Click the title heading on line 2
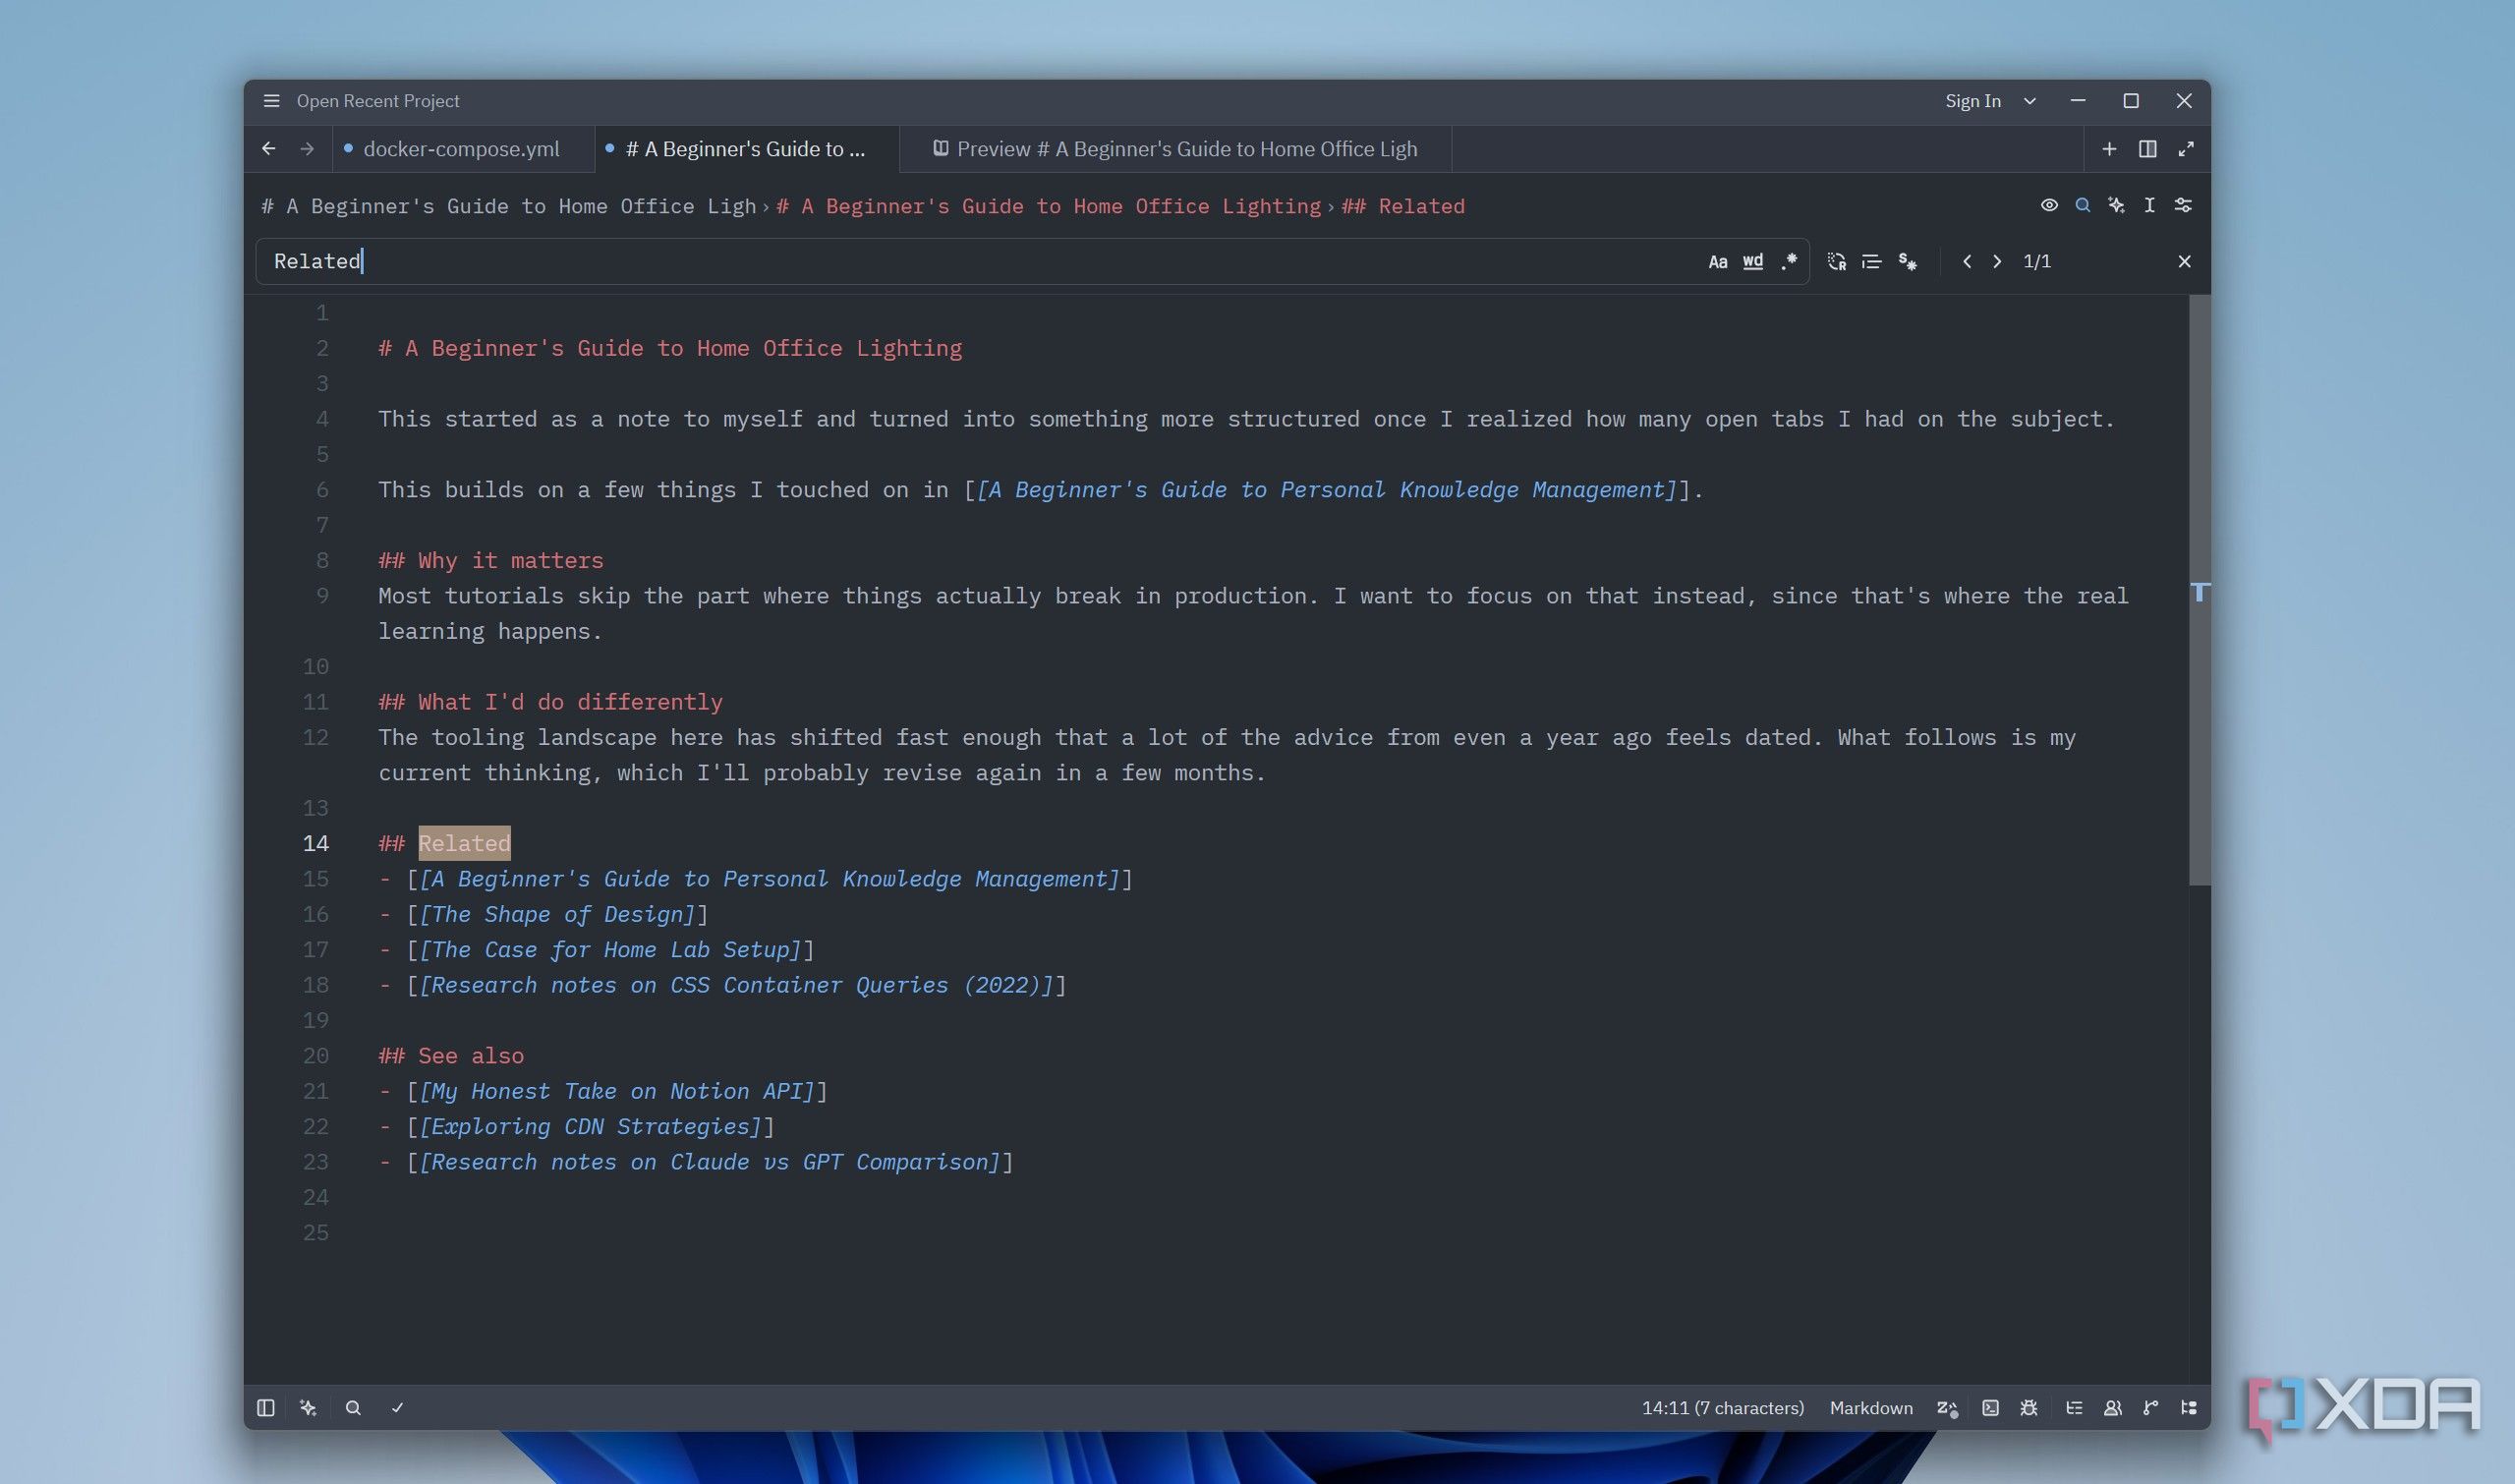This screenshot has height=1484, width=2515. [x=670, y=348]
